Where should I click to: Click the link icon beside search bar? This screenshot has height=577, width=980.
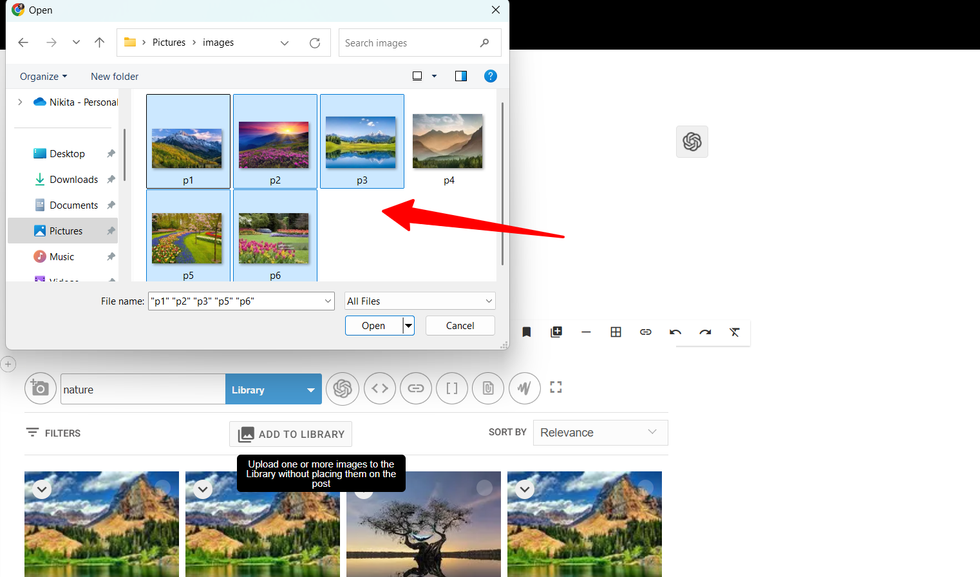(416, 389)
